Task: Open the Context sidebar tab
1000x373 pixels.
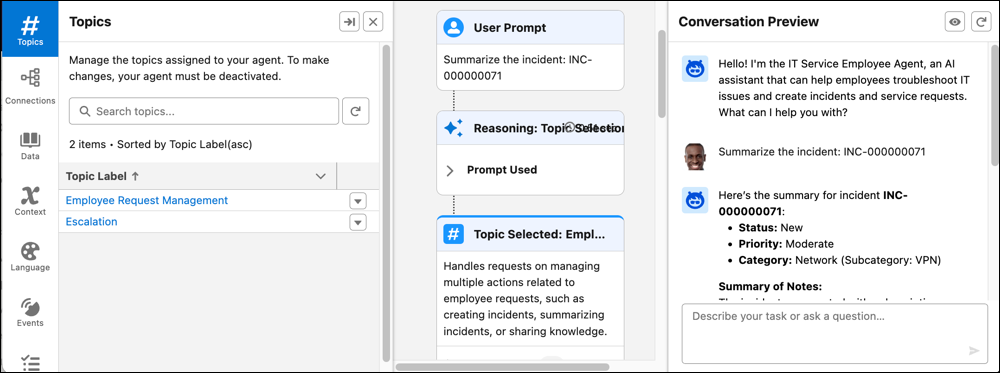Action: [30, 201]
